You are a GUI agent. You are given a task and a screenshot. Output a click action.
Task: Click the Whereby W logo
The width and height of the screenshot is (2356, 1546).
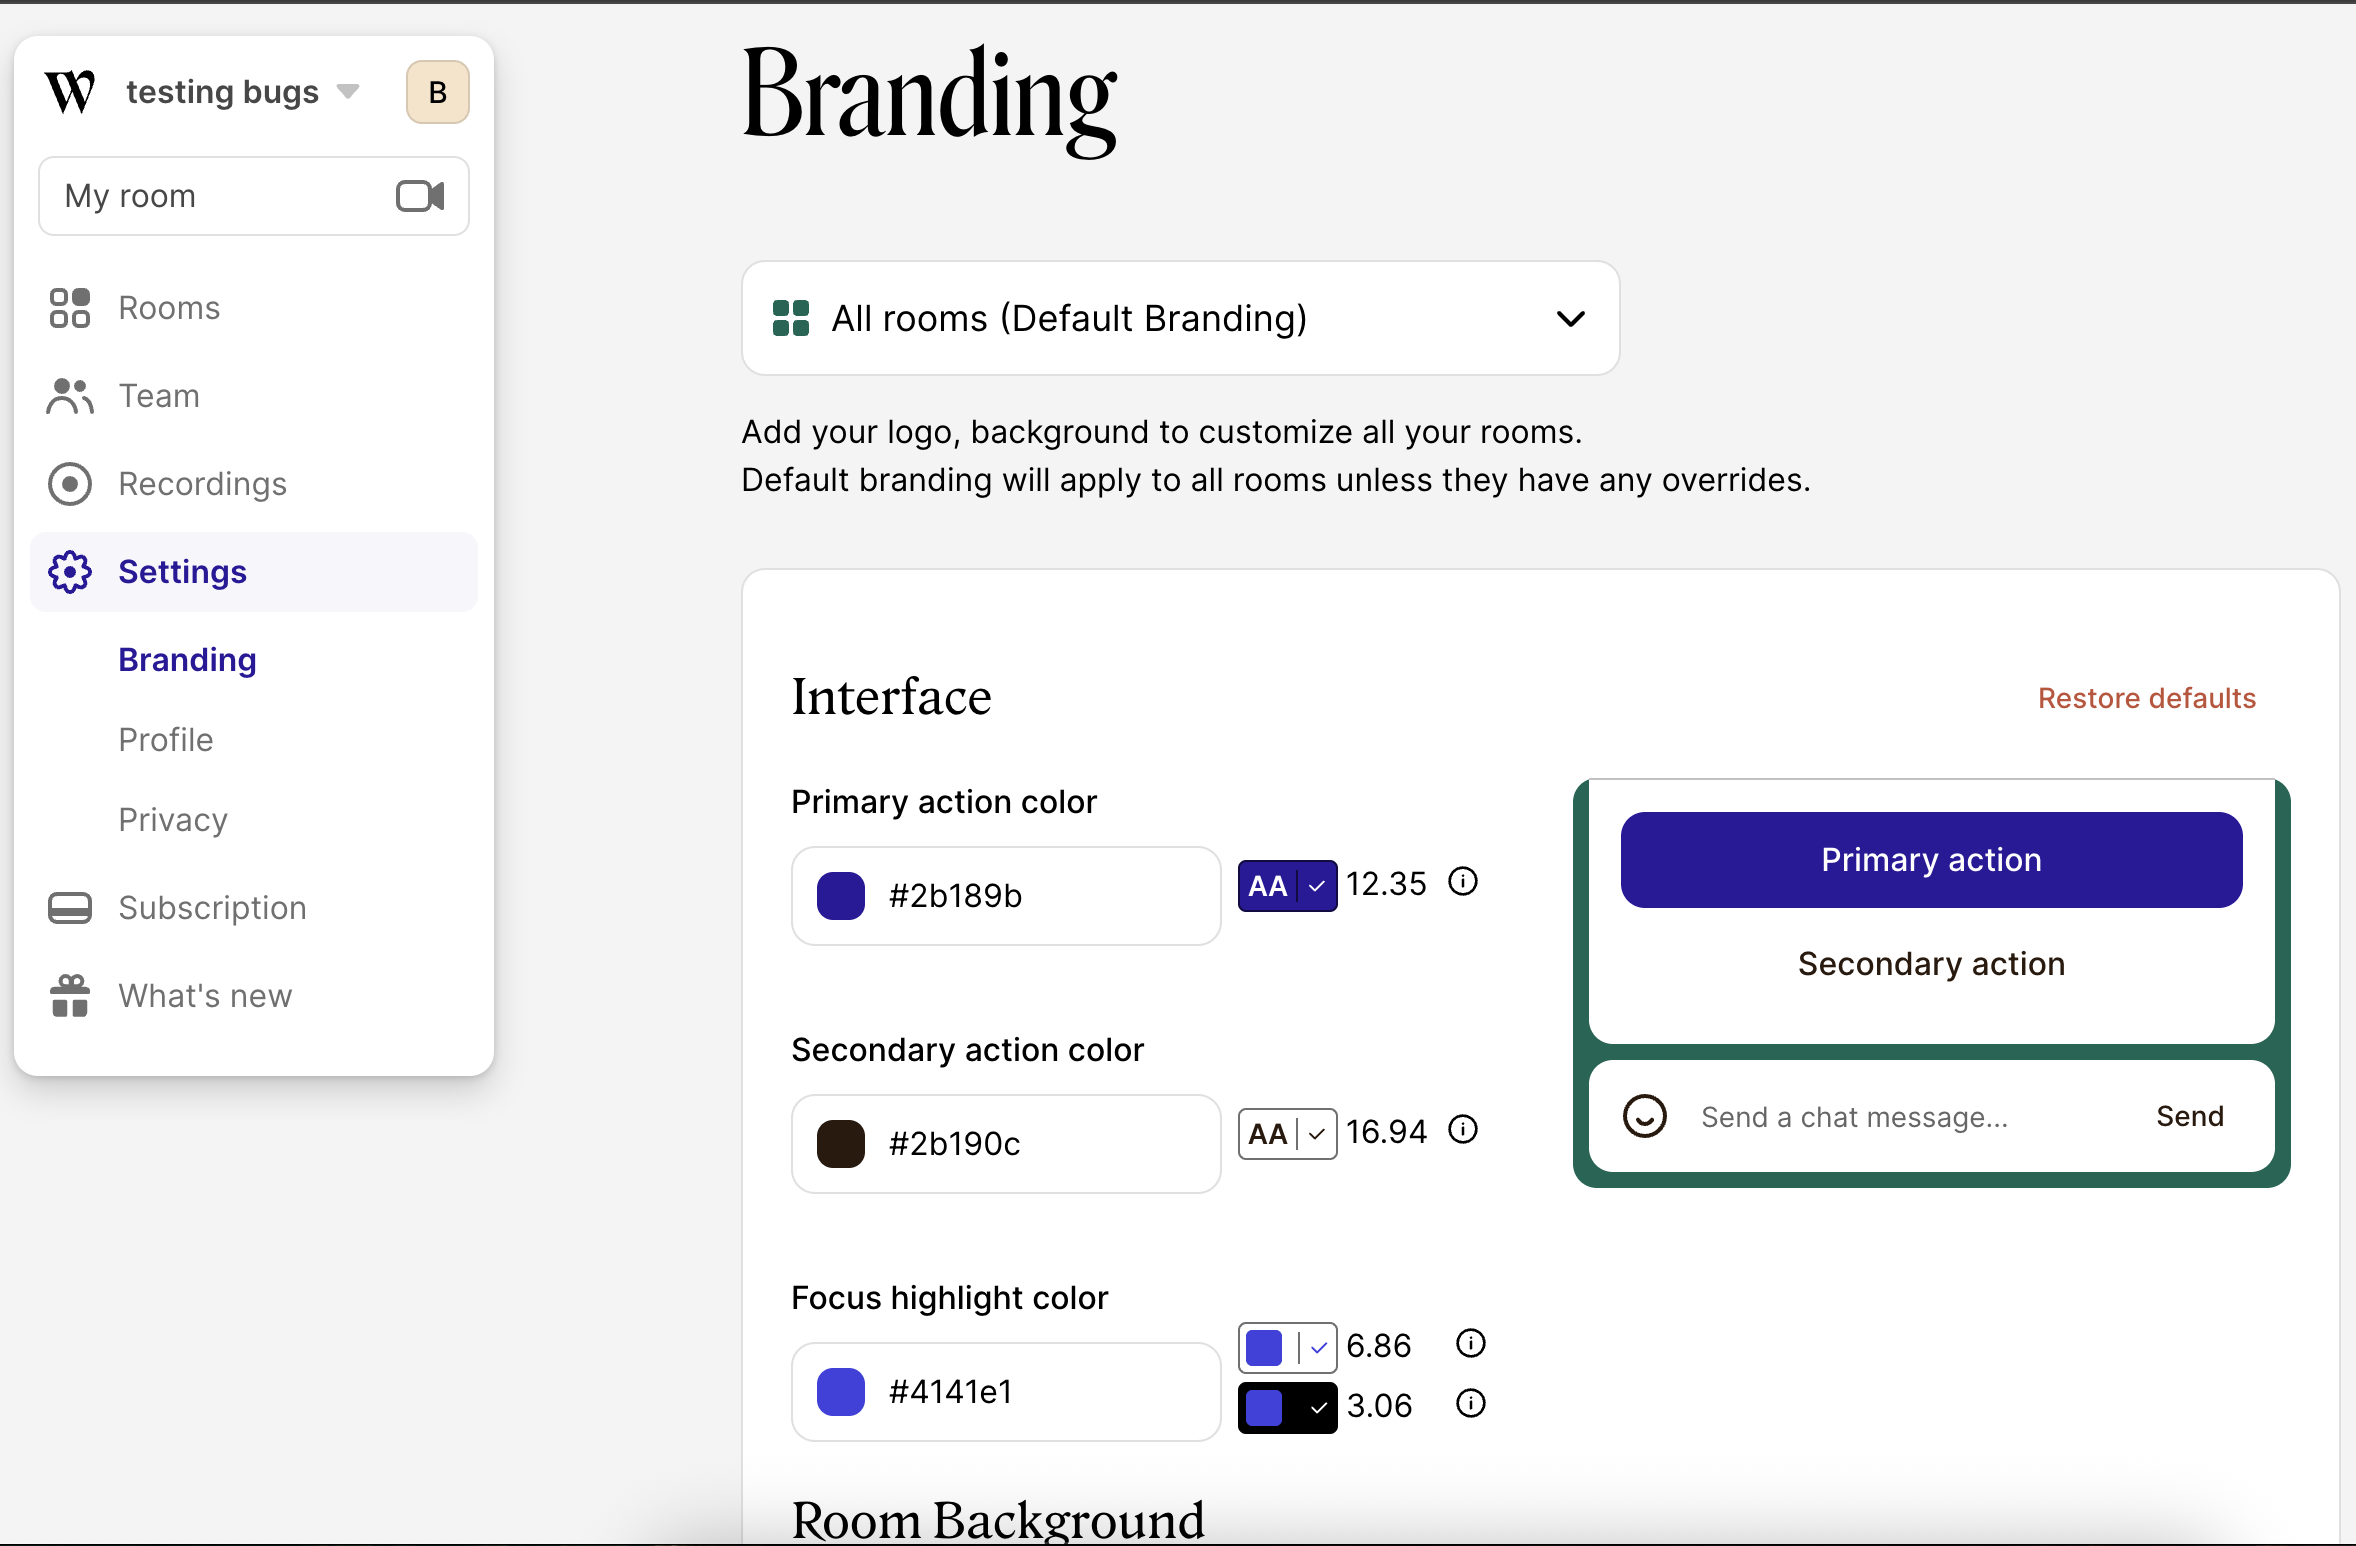coord(70,92)
